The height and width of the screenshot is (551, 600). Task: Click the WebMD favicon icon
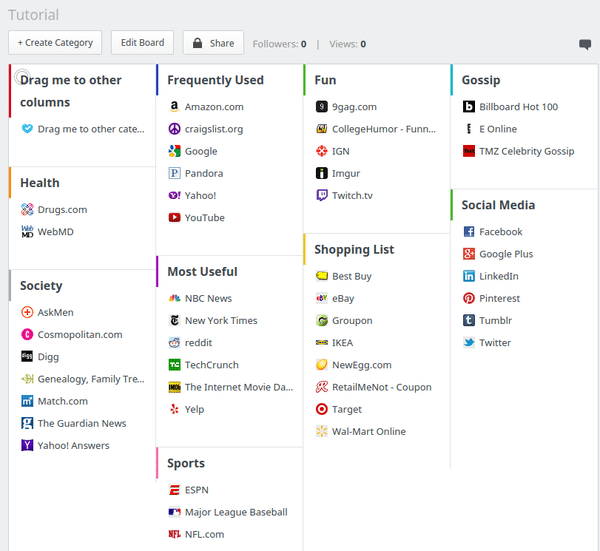point(27,231)
